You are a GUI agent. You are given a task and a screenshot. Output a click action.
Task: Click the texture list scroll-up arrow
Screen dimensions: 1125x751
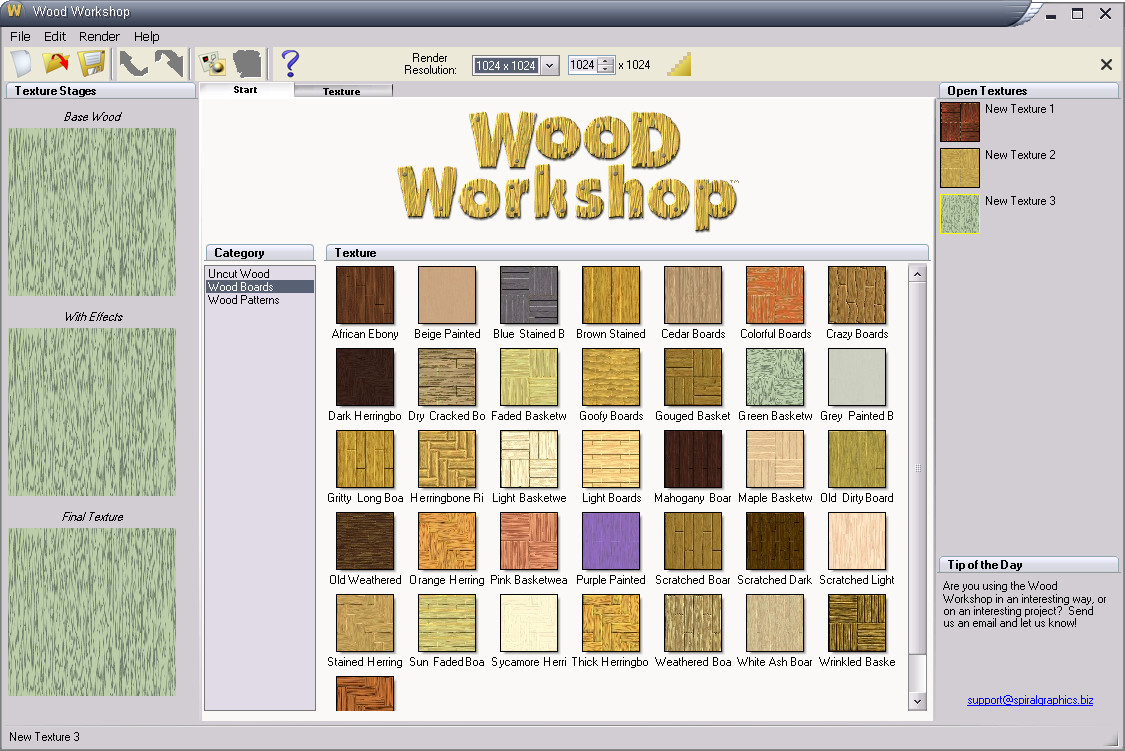[x=917, y=274]
